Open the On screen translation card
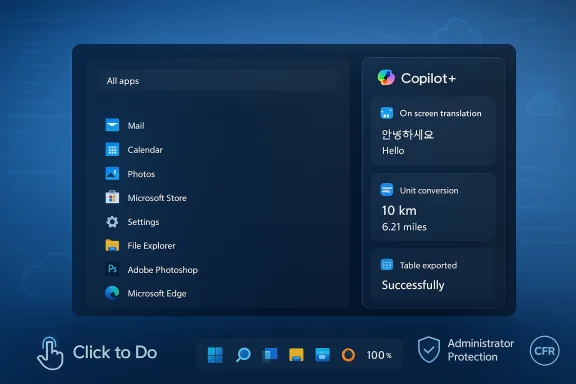The width and height of the screenshot is (576, 384). pyautogui.click(x=433, y=131)
